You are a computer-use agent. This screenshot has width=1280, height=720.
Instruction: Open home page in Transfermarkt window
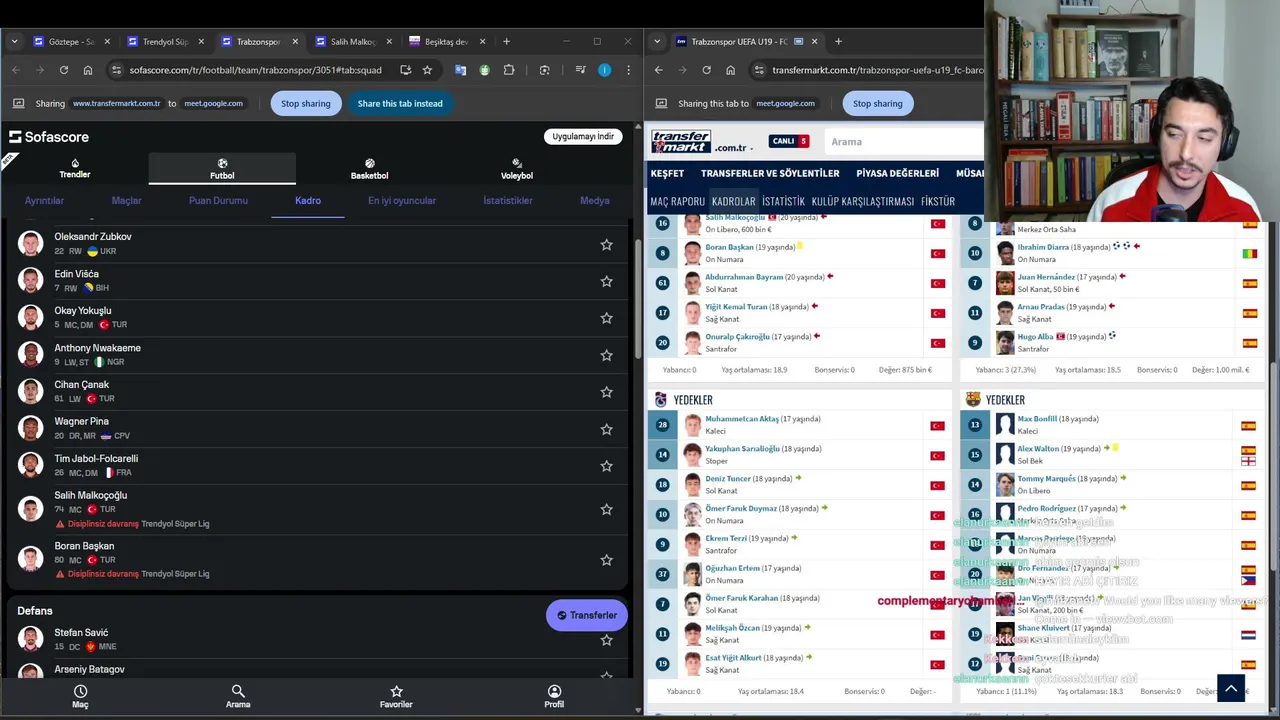730,70
